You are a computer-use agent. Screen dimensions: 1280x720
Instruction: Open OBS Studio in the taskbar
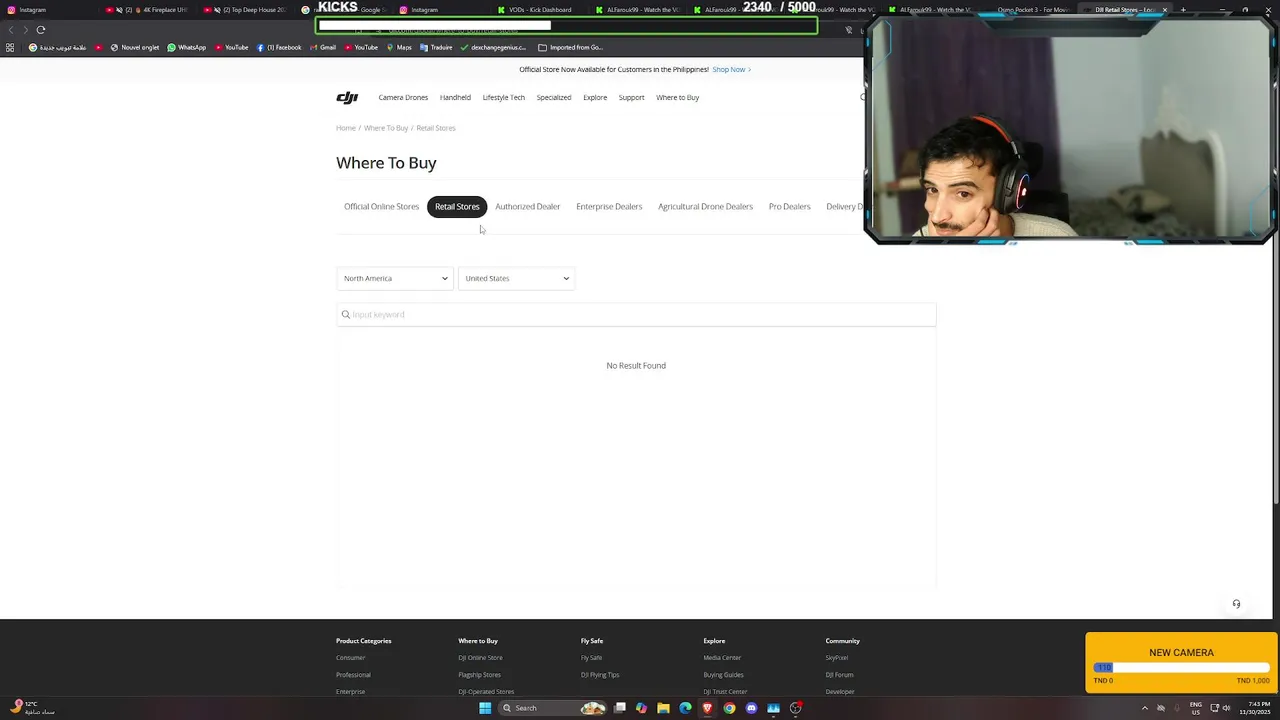pyautogui.click(x=795, y=708)
